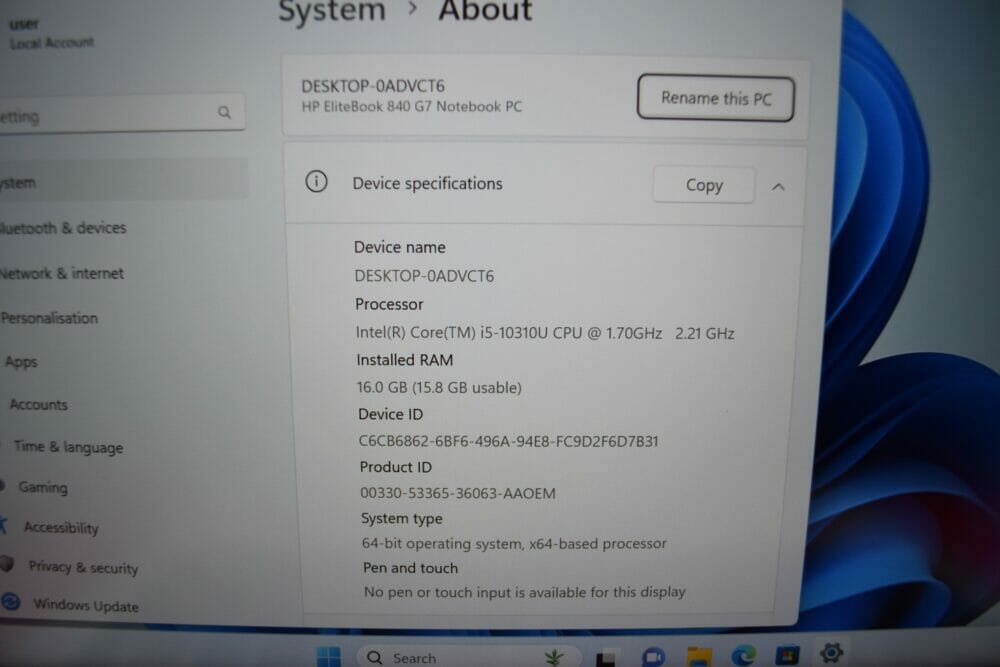1000x667 pixels.
Task: Open Personalisation settings
Action: 50,318
